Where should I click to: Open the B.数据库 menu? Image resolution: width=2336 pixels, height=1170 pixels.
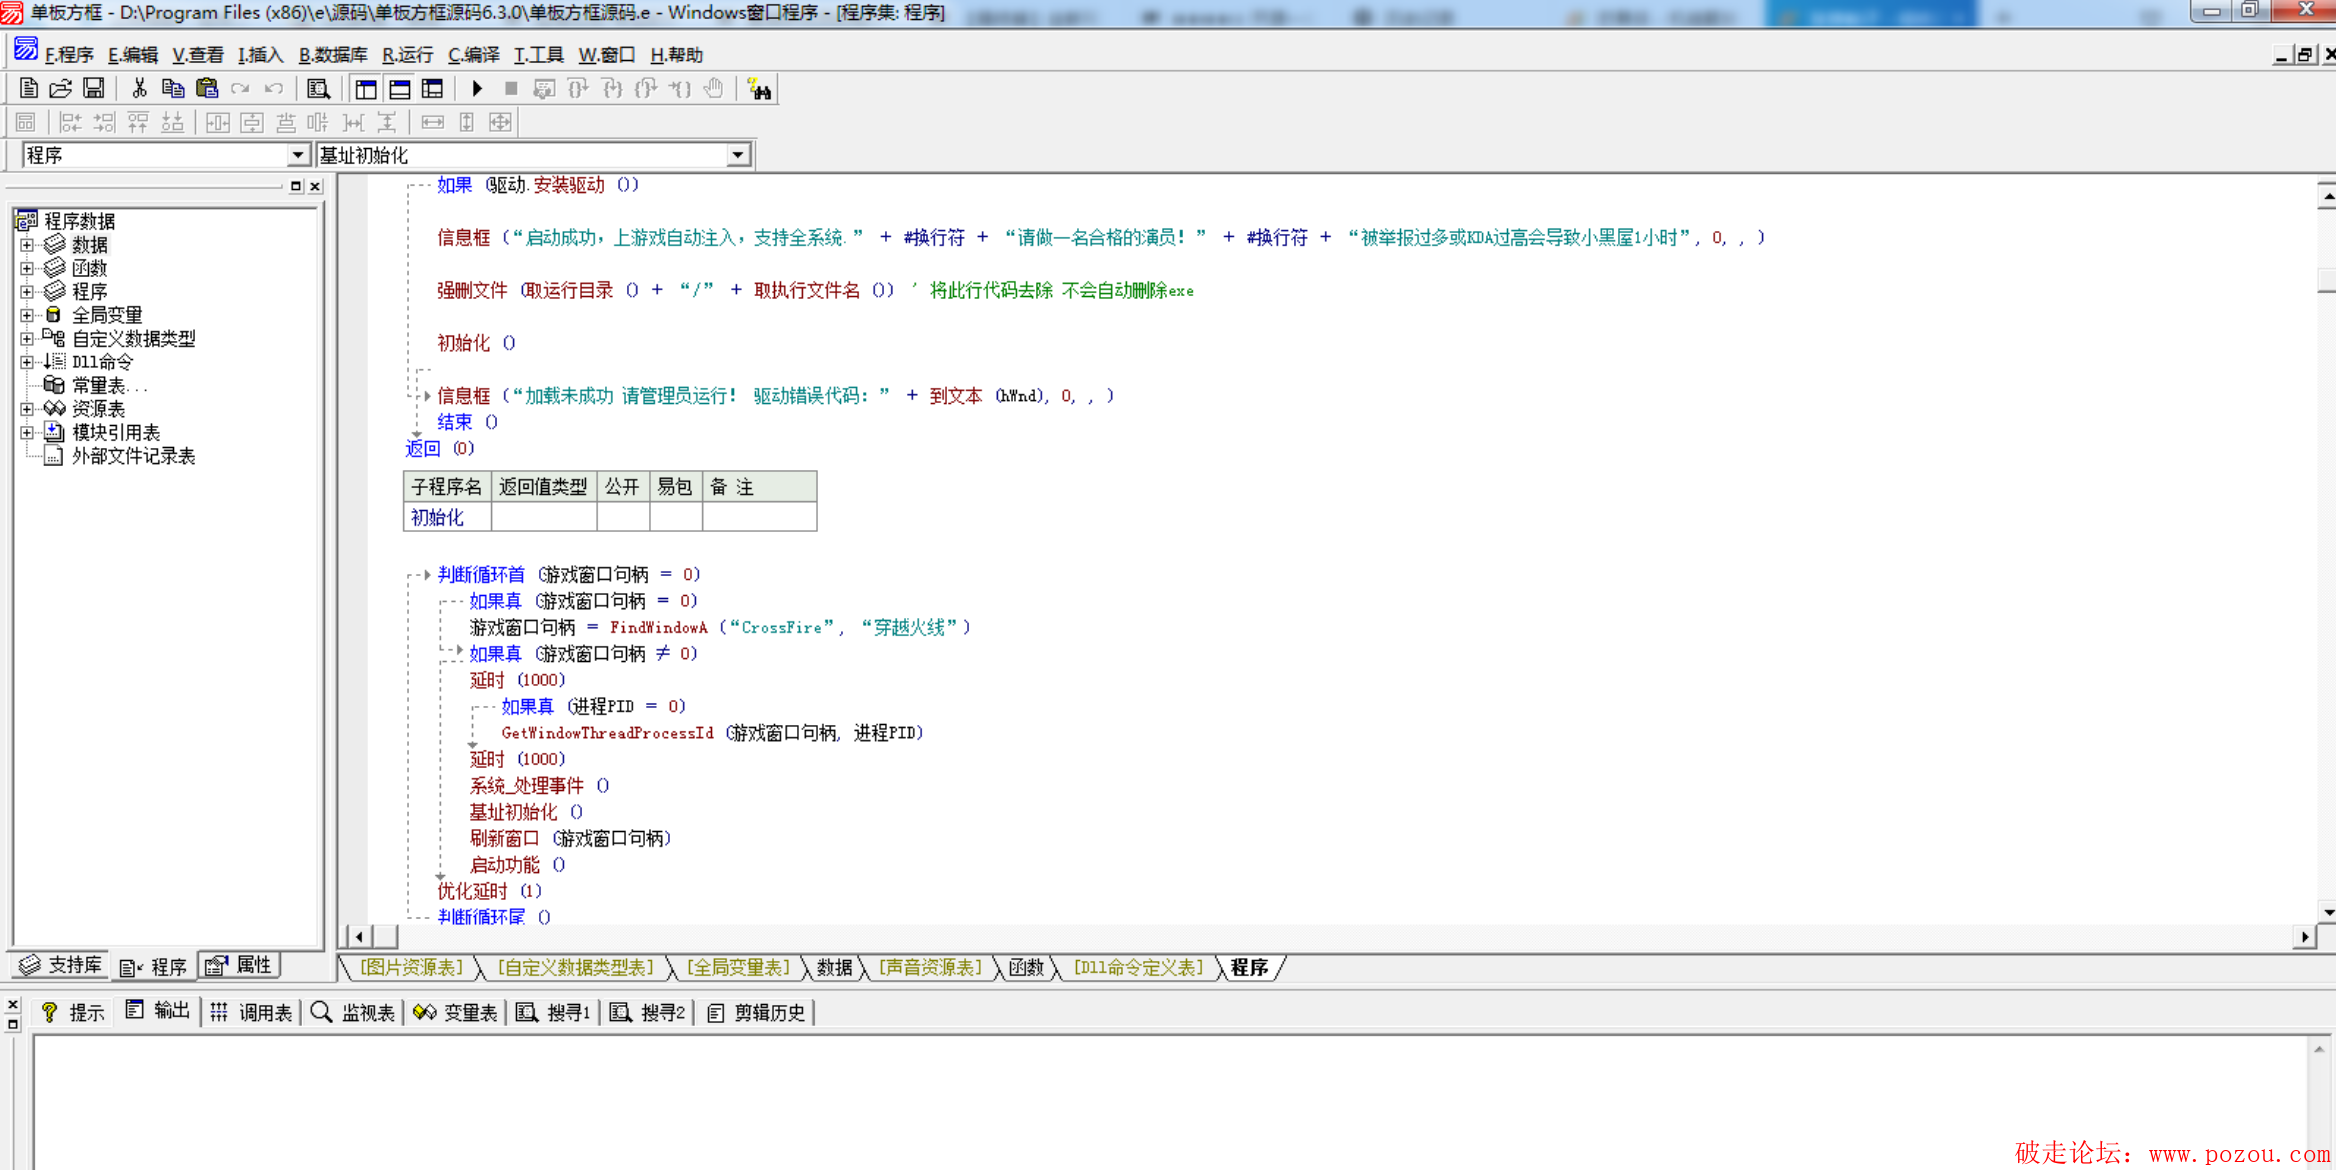[x=333, y=55]
